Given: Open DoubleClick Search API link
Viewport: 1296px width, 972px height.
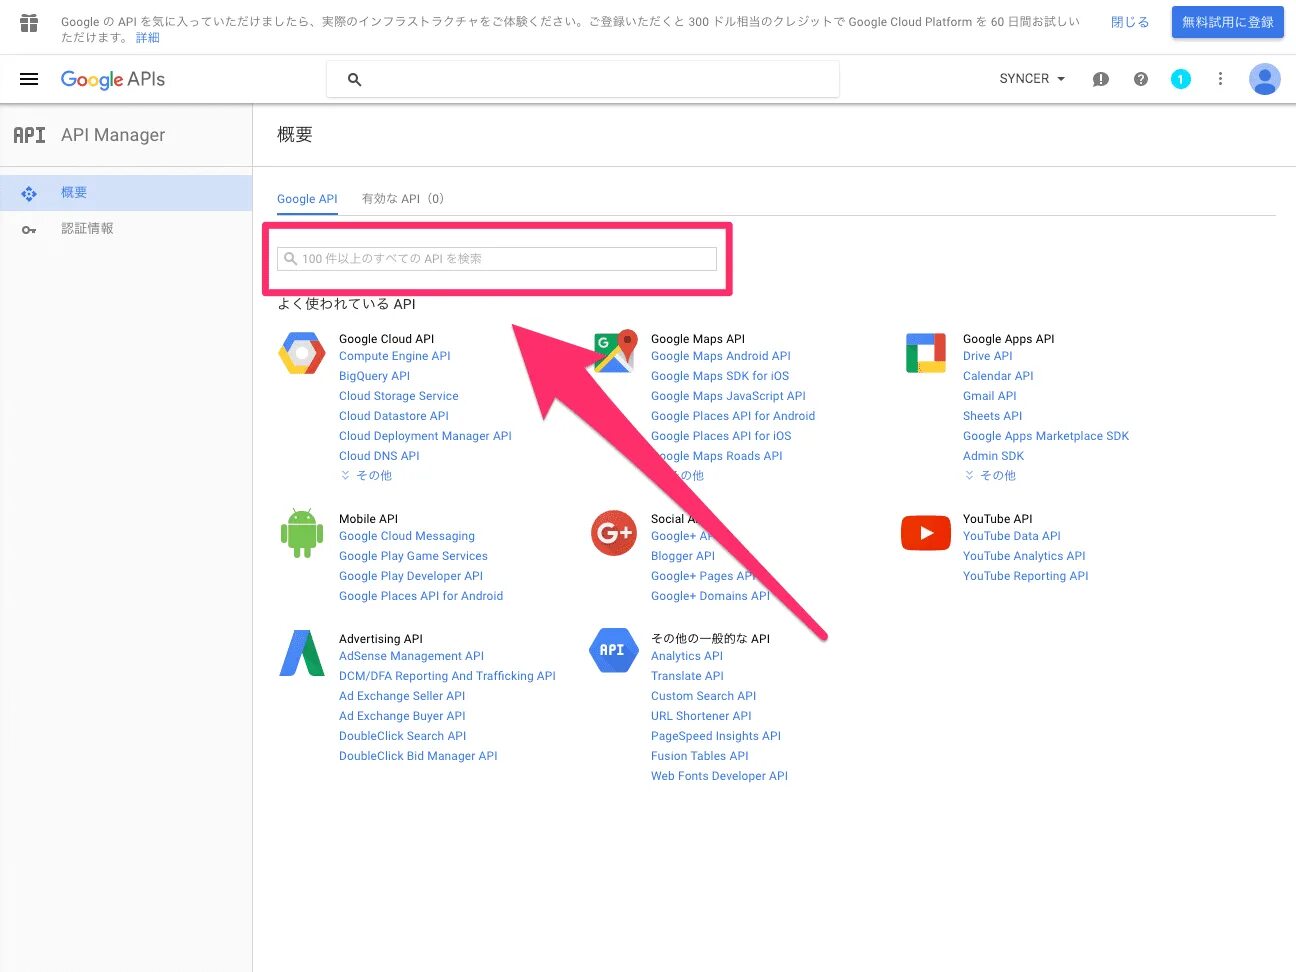Looking at the screenshot, I should pos(403,736).
